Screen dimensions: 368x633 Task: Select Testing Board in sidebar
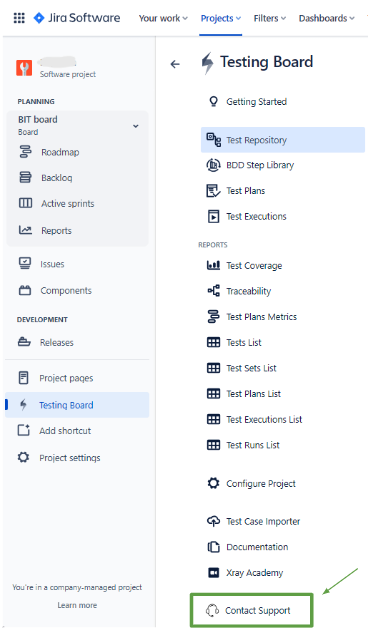pos(77,405)
